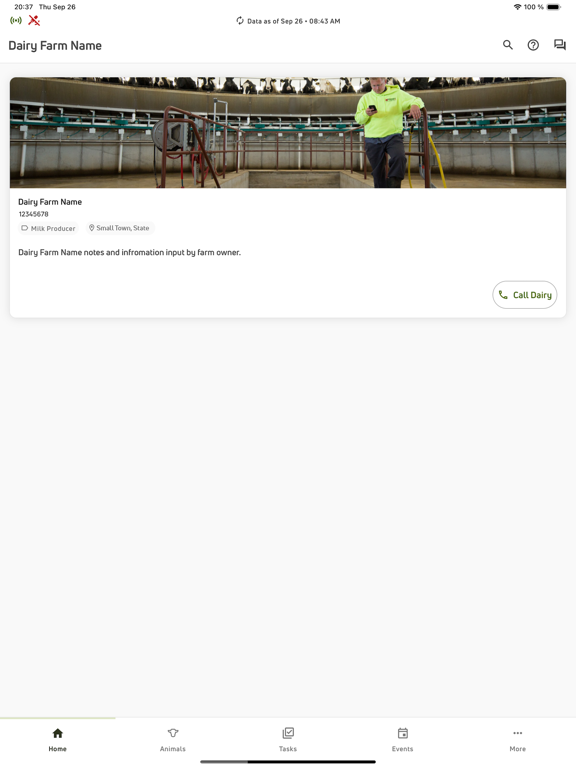576x768 pixels.
Task: Open the chat messages icon
Action: point(559,45)
